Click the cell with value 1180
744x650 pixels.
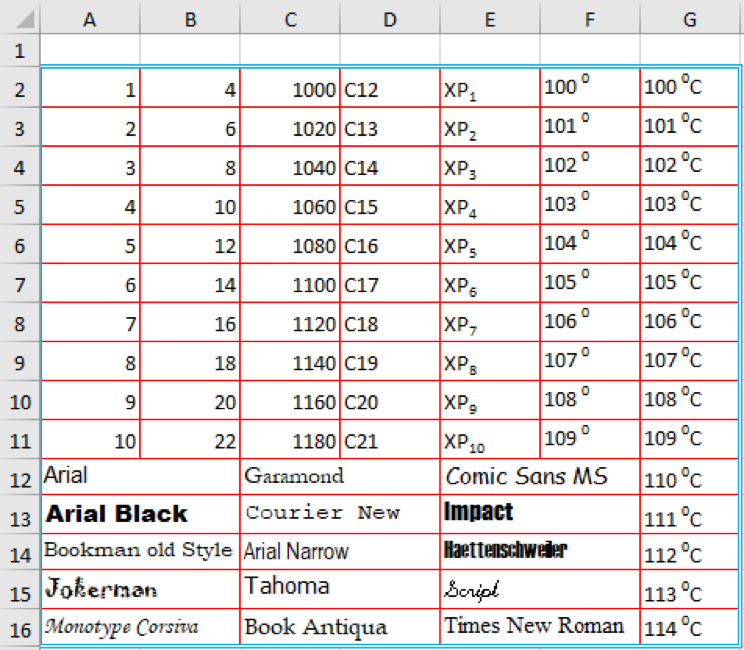pyautogui.click(x=290, y=441)
